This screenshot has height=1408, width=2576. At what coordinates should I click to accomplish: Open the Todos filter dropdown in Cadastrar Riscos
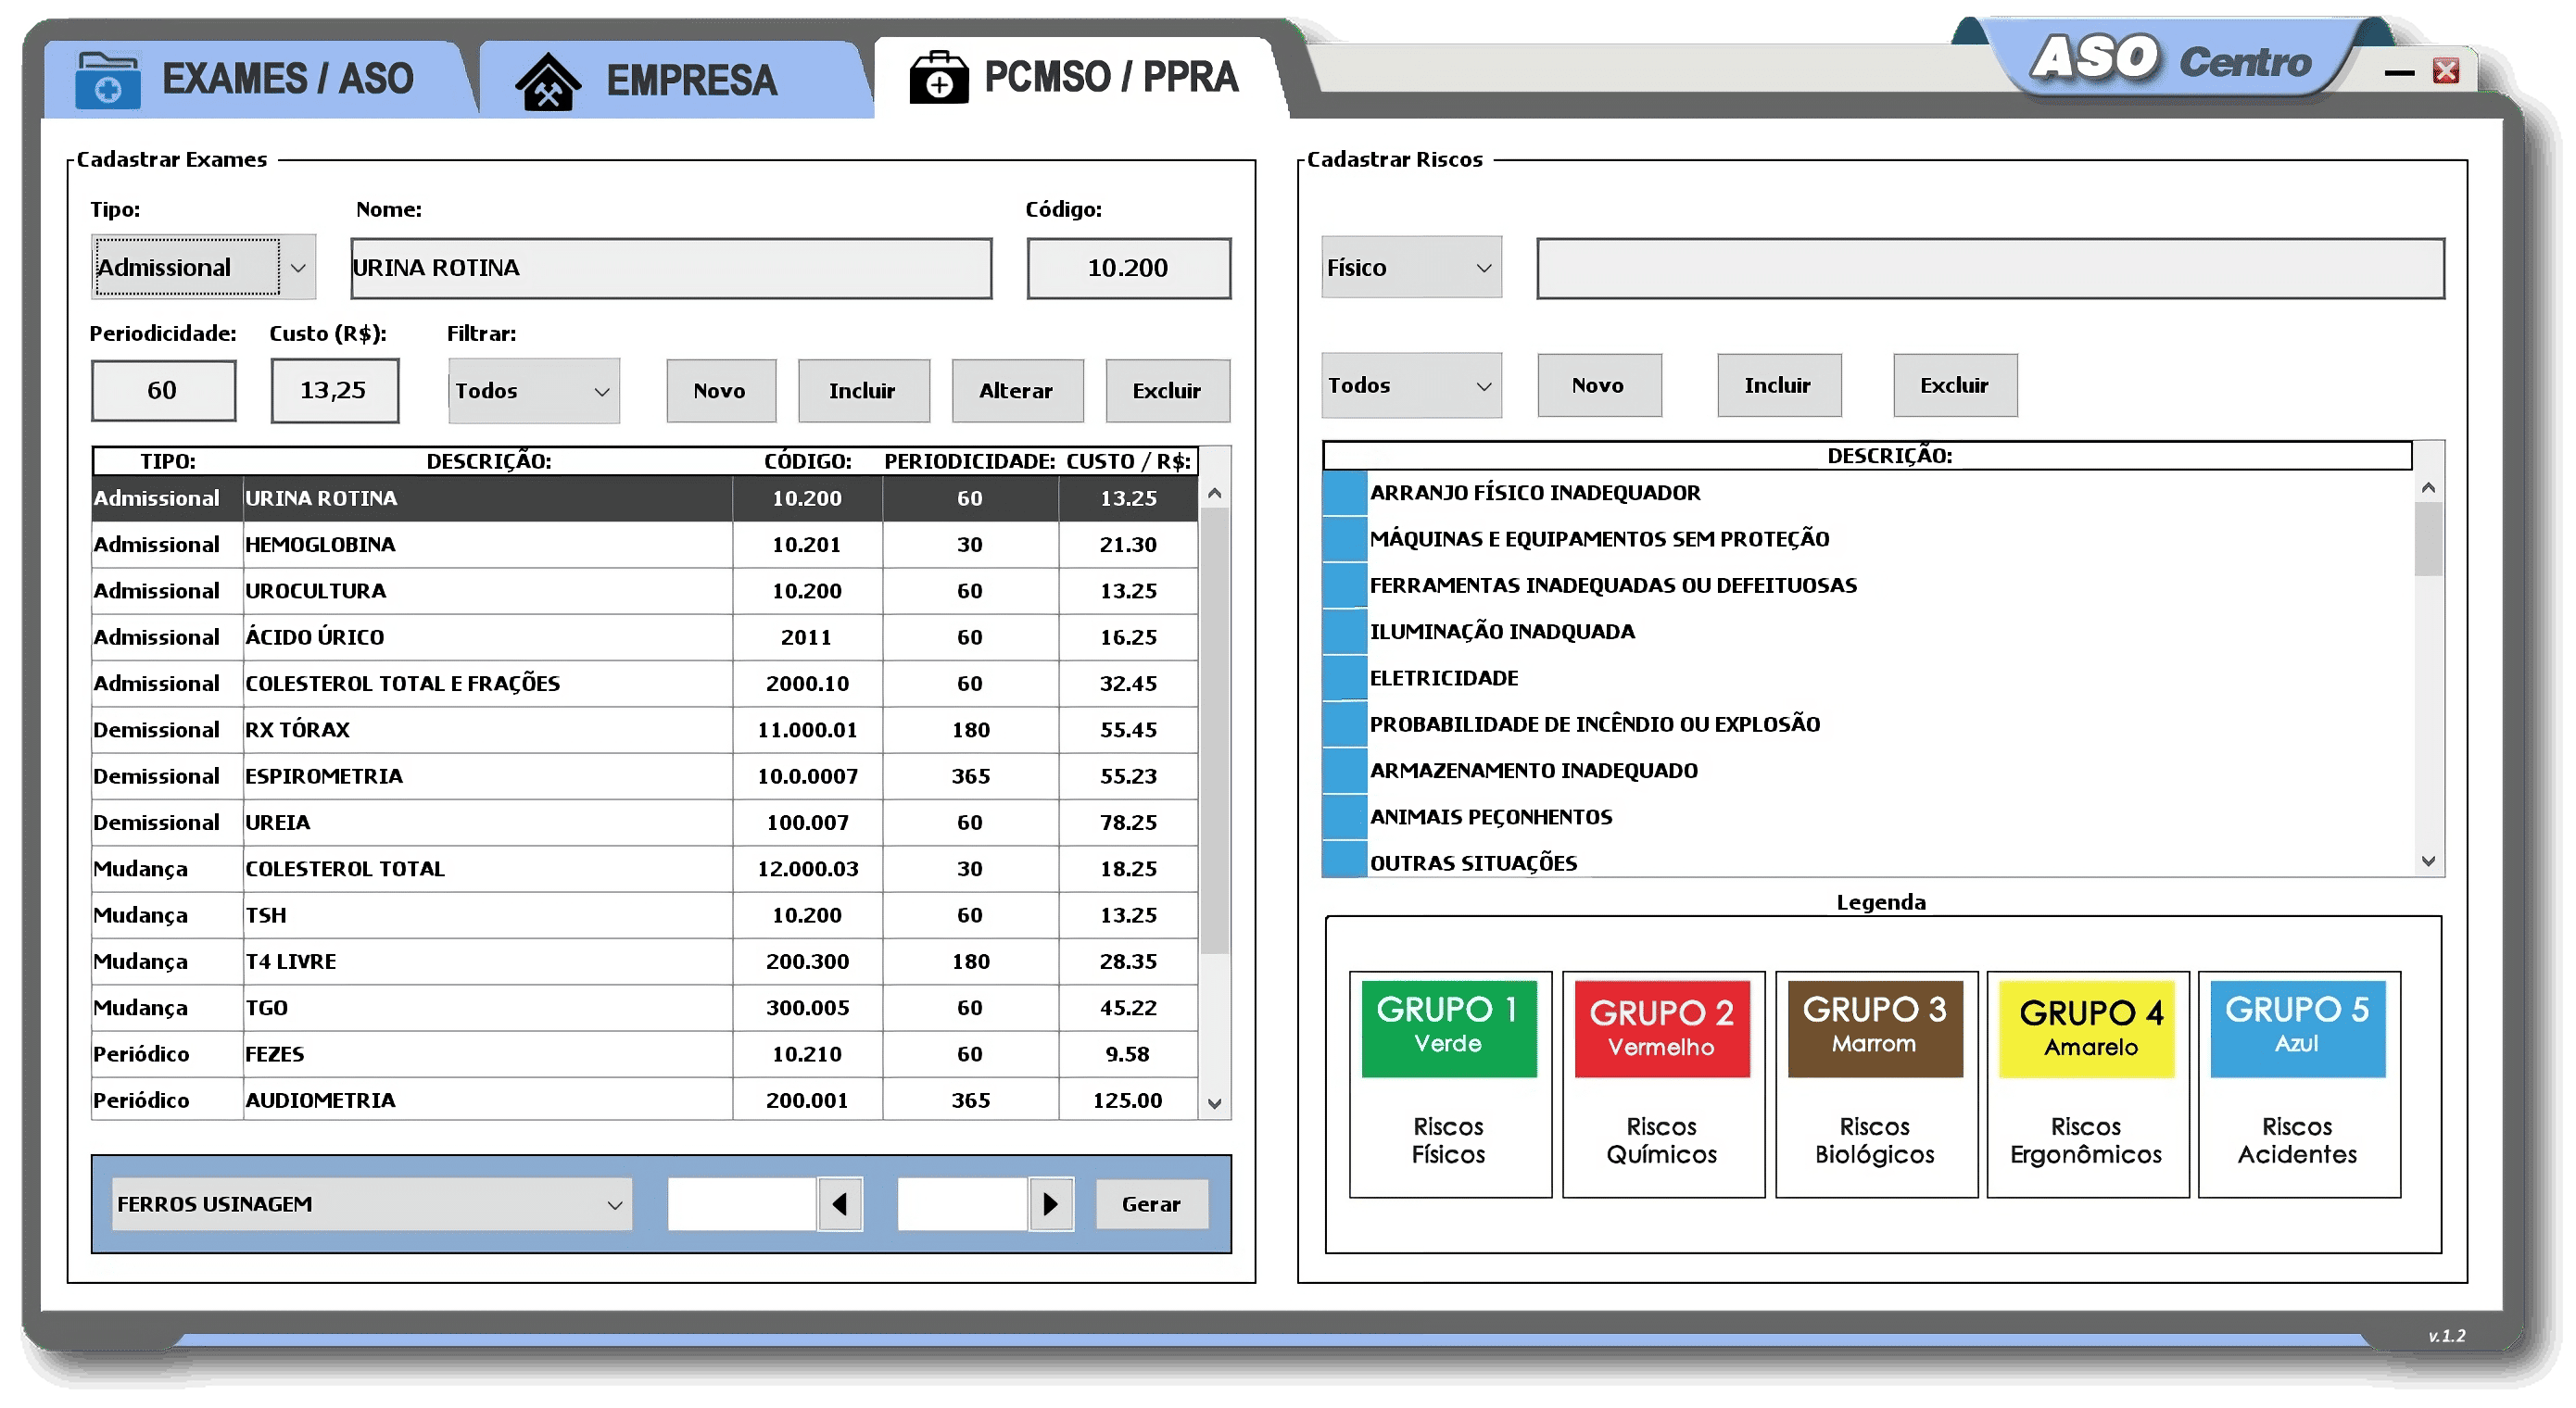[1411, 385]
